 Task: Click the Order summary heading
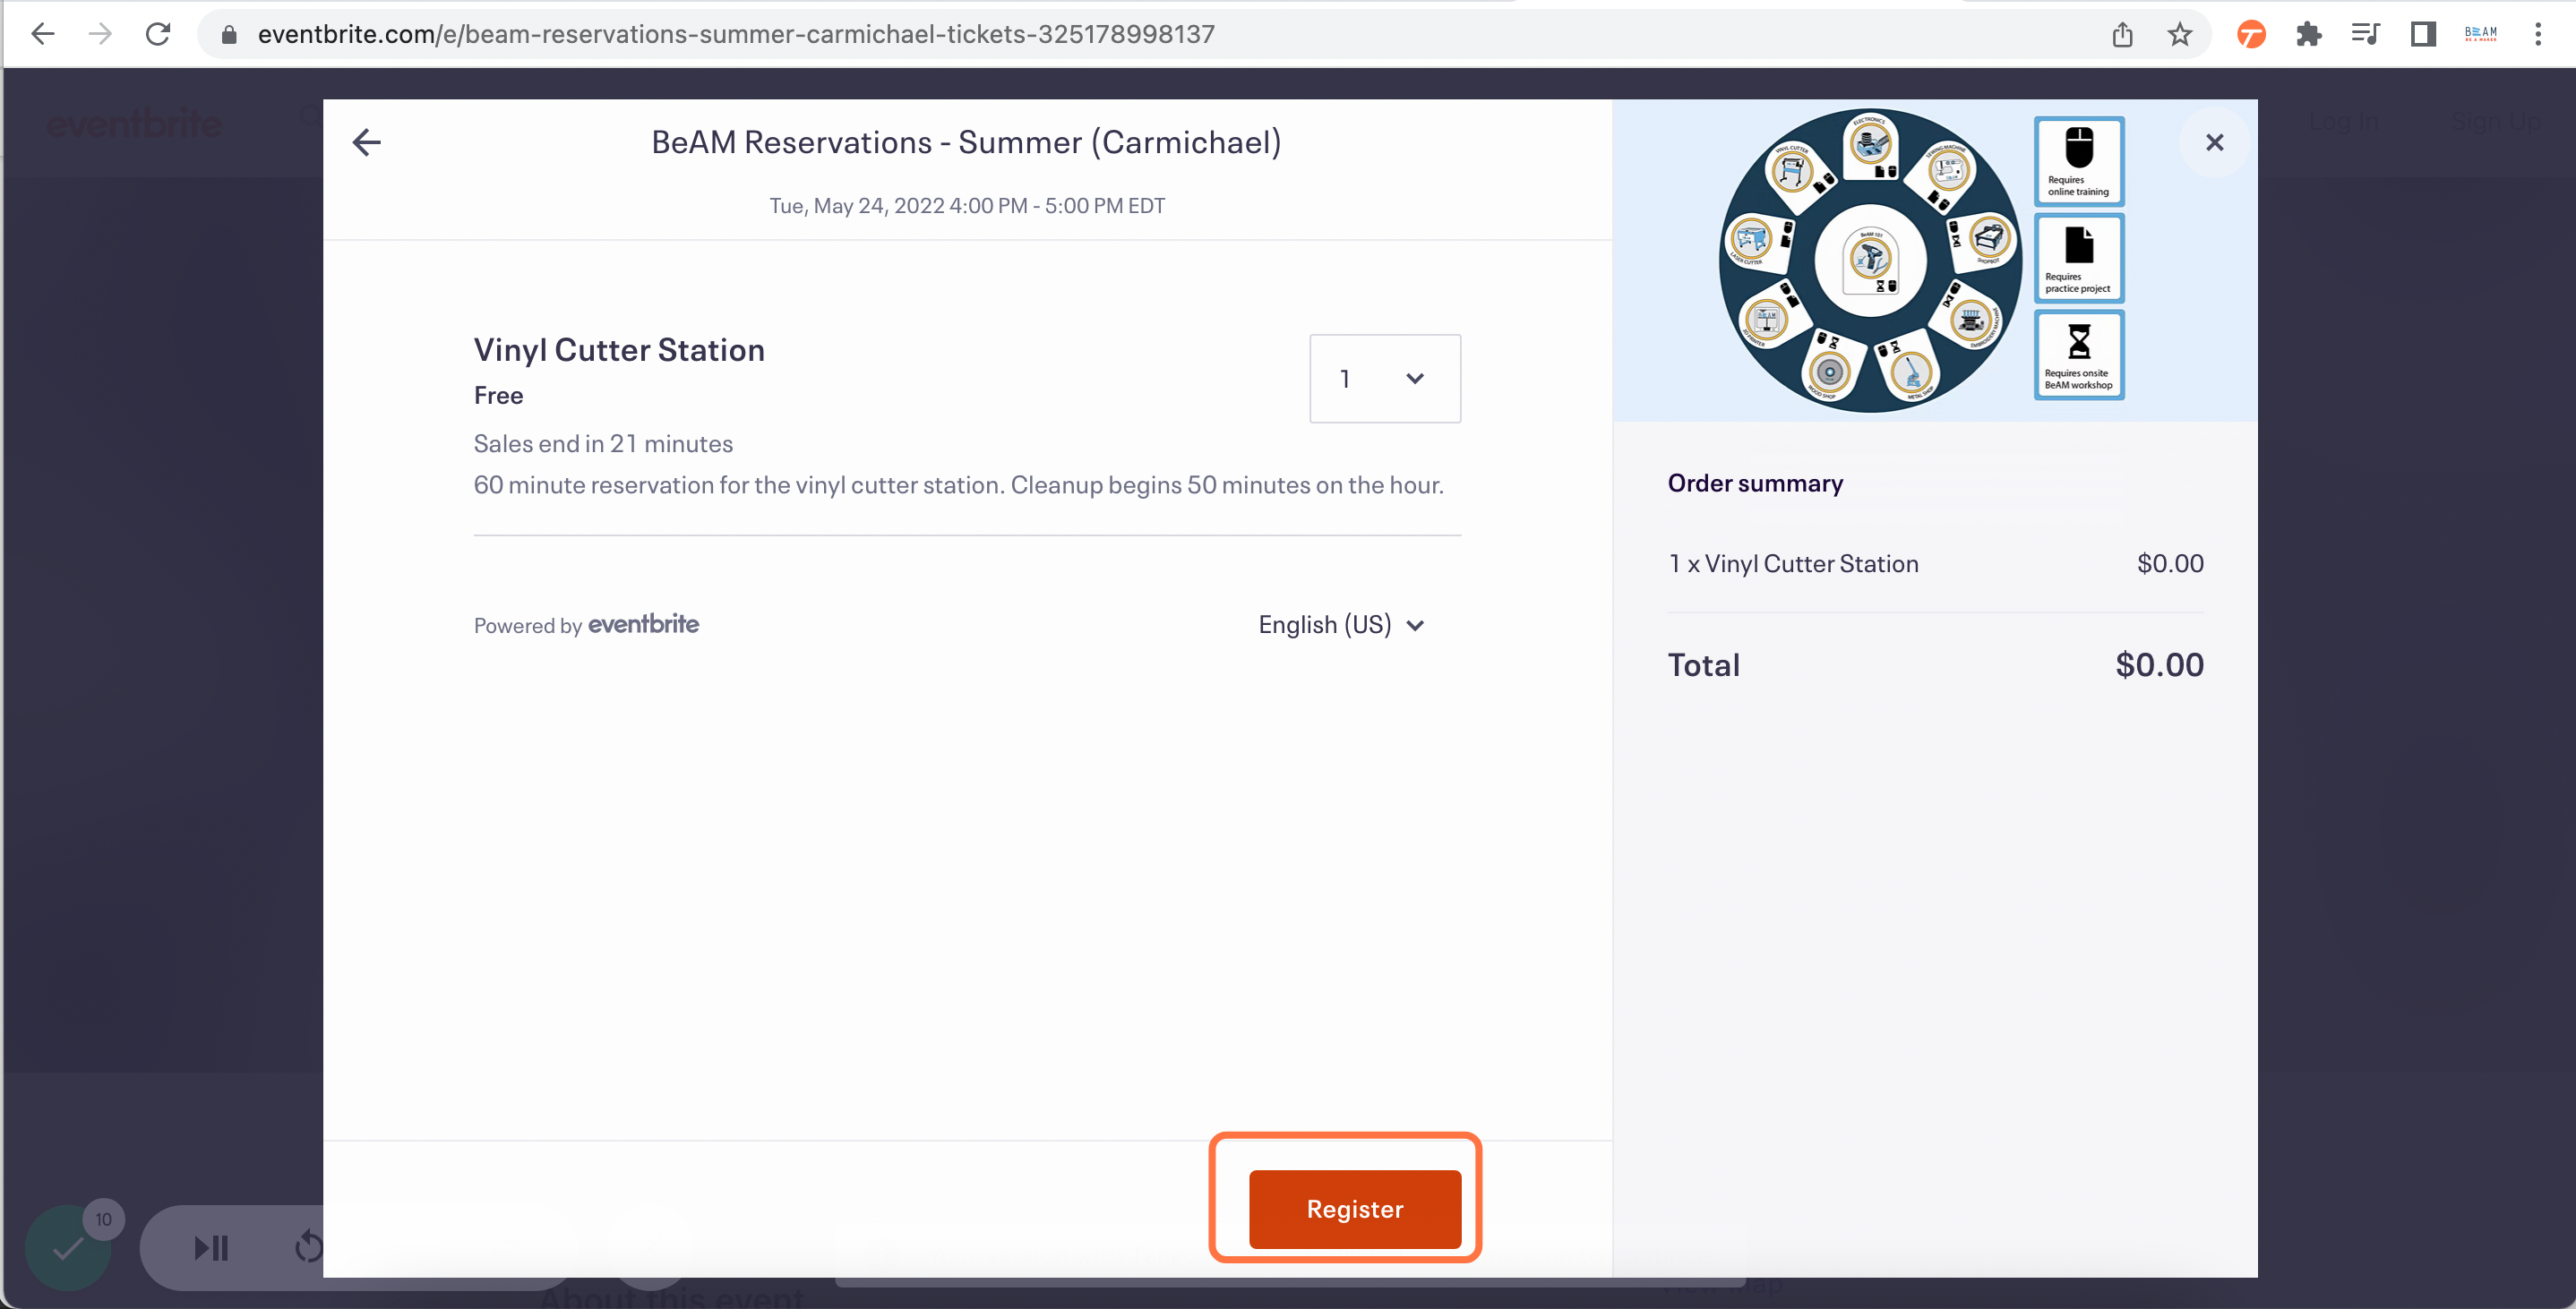click(1755, 483)
